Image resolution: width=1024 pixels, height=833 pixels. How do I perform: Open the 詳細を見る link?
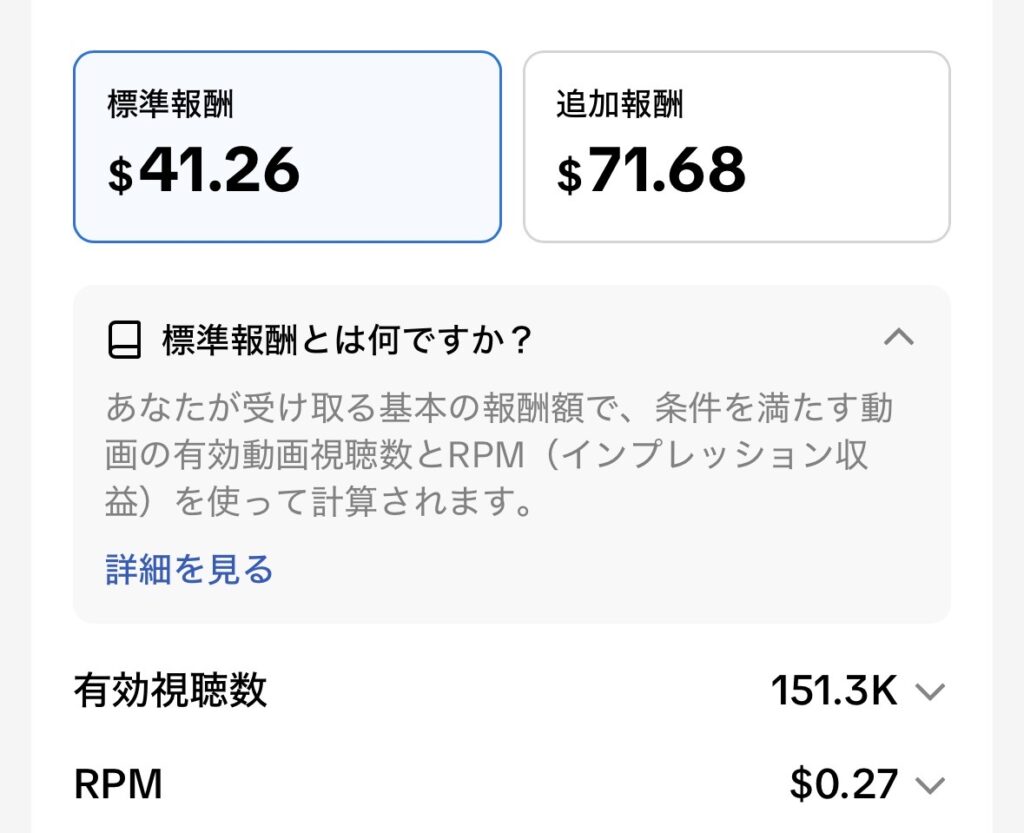[189, 569]
